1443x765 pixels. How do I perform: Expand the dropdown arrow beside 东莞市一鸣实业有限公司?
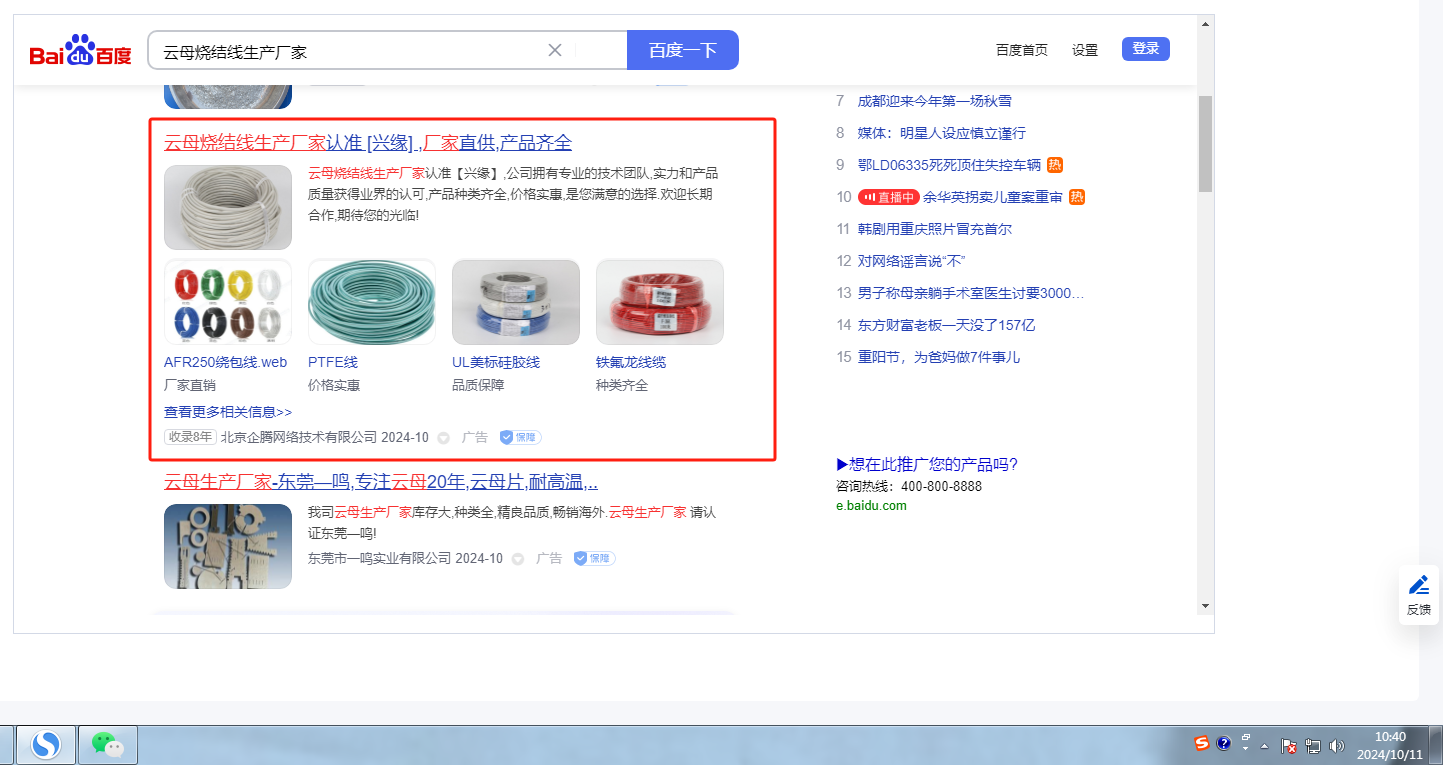(x=518, y=559)
